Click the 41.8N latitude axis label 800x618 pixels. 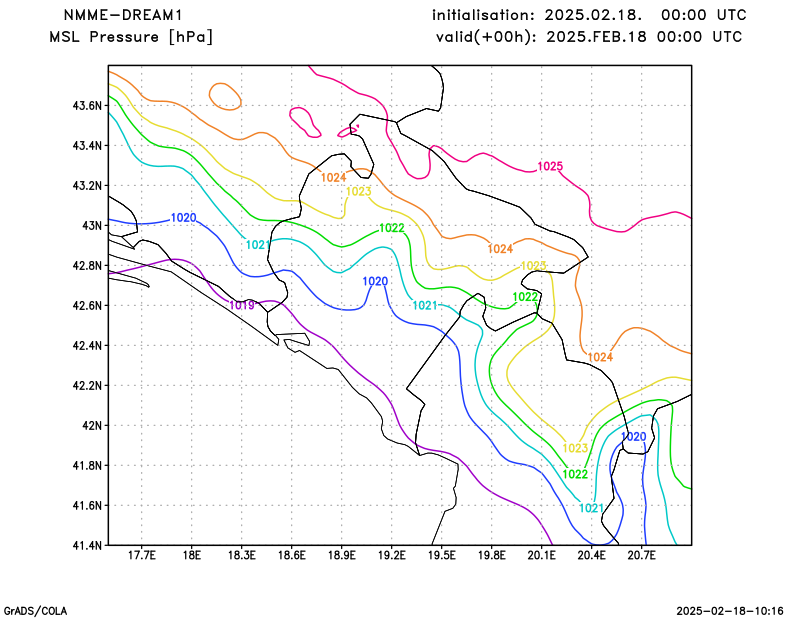click(88, 465)
